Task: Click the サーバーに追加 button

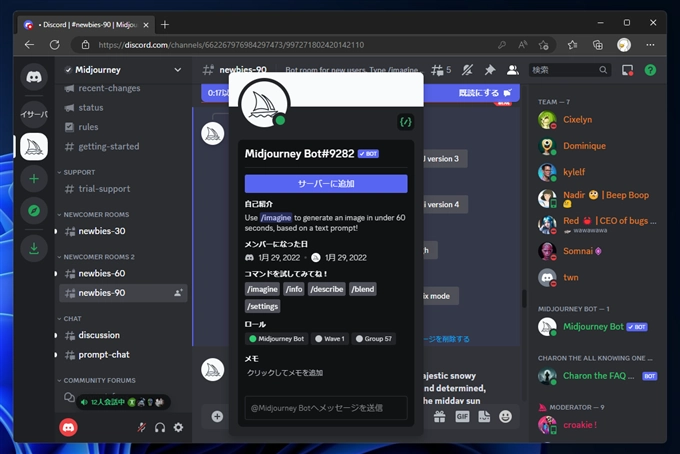Action: (x=326, y=184)
